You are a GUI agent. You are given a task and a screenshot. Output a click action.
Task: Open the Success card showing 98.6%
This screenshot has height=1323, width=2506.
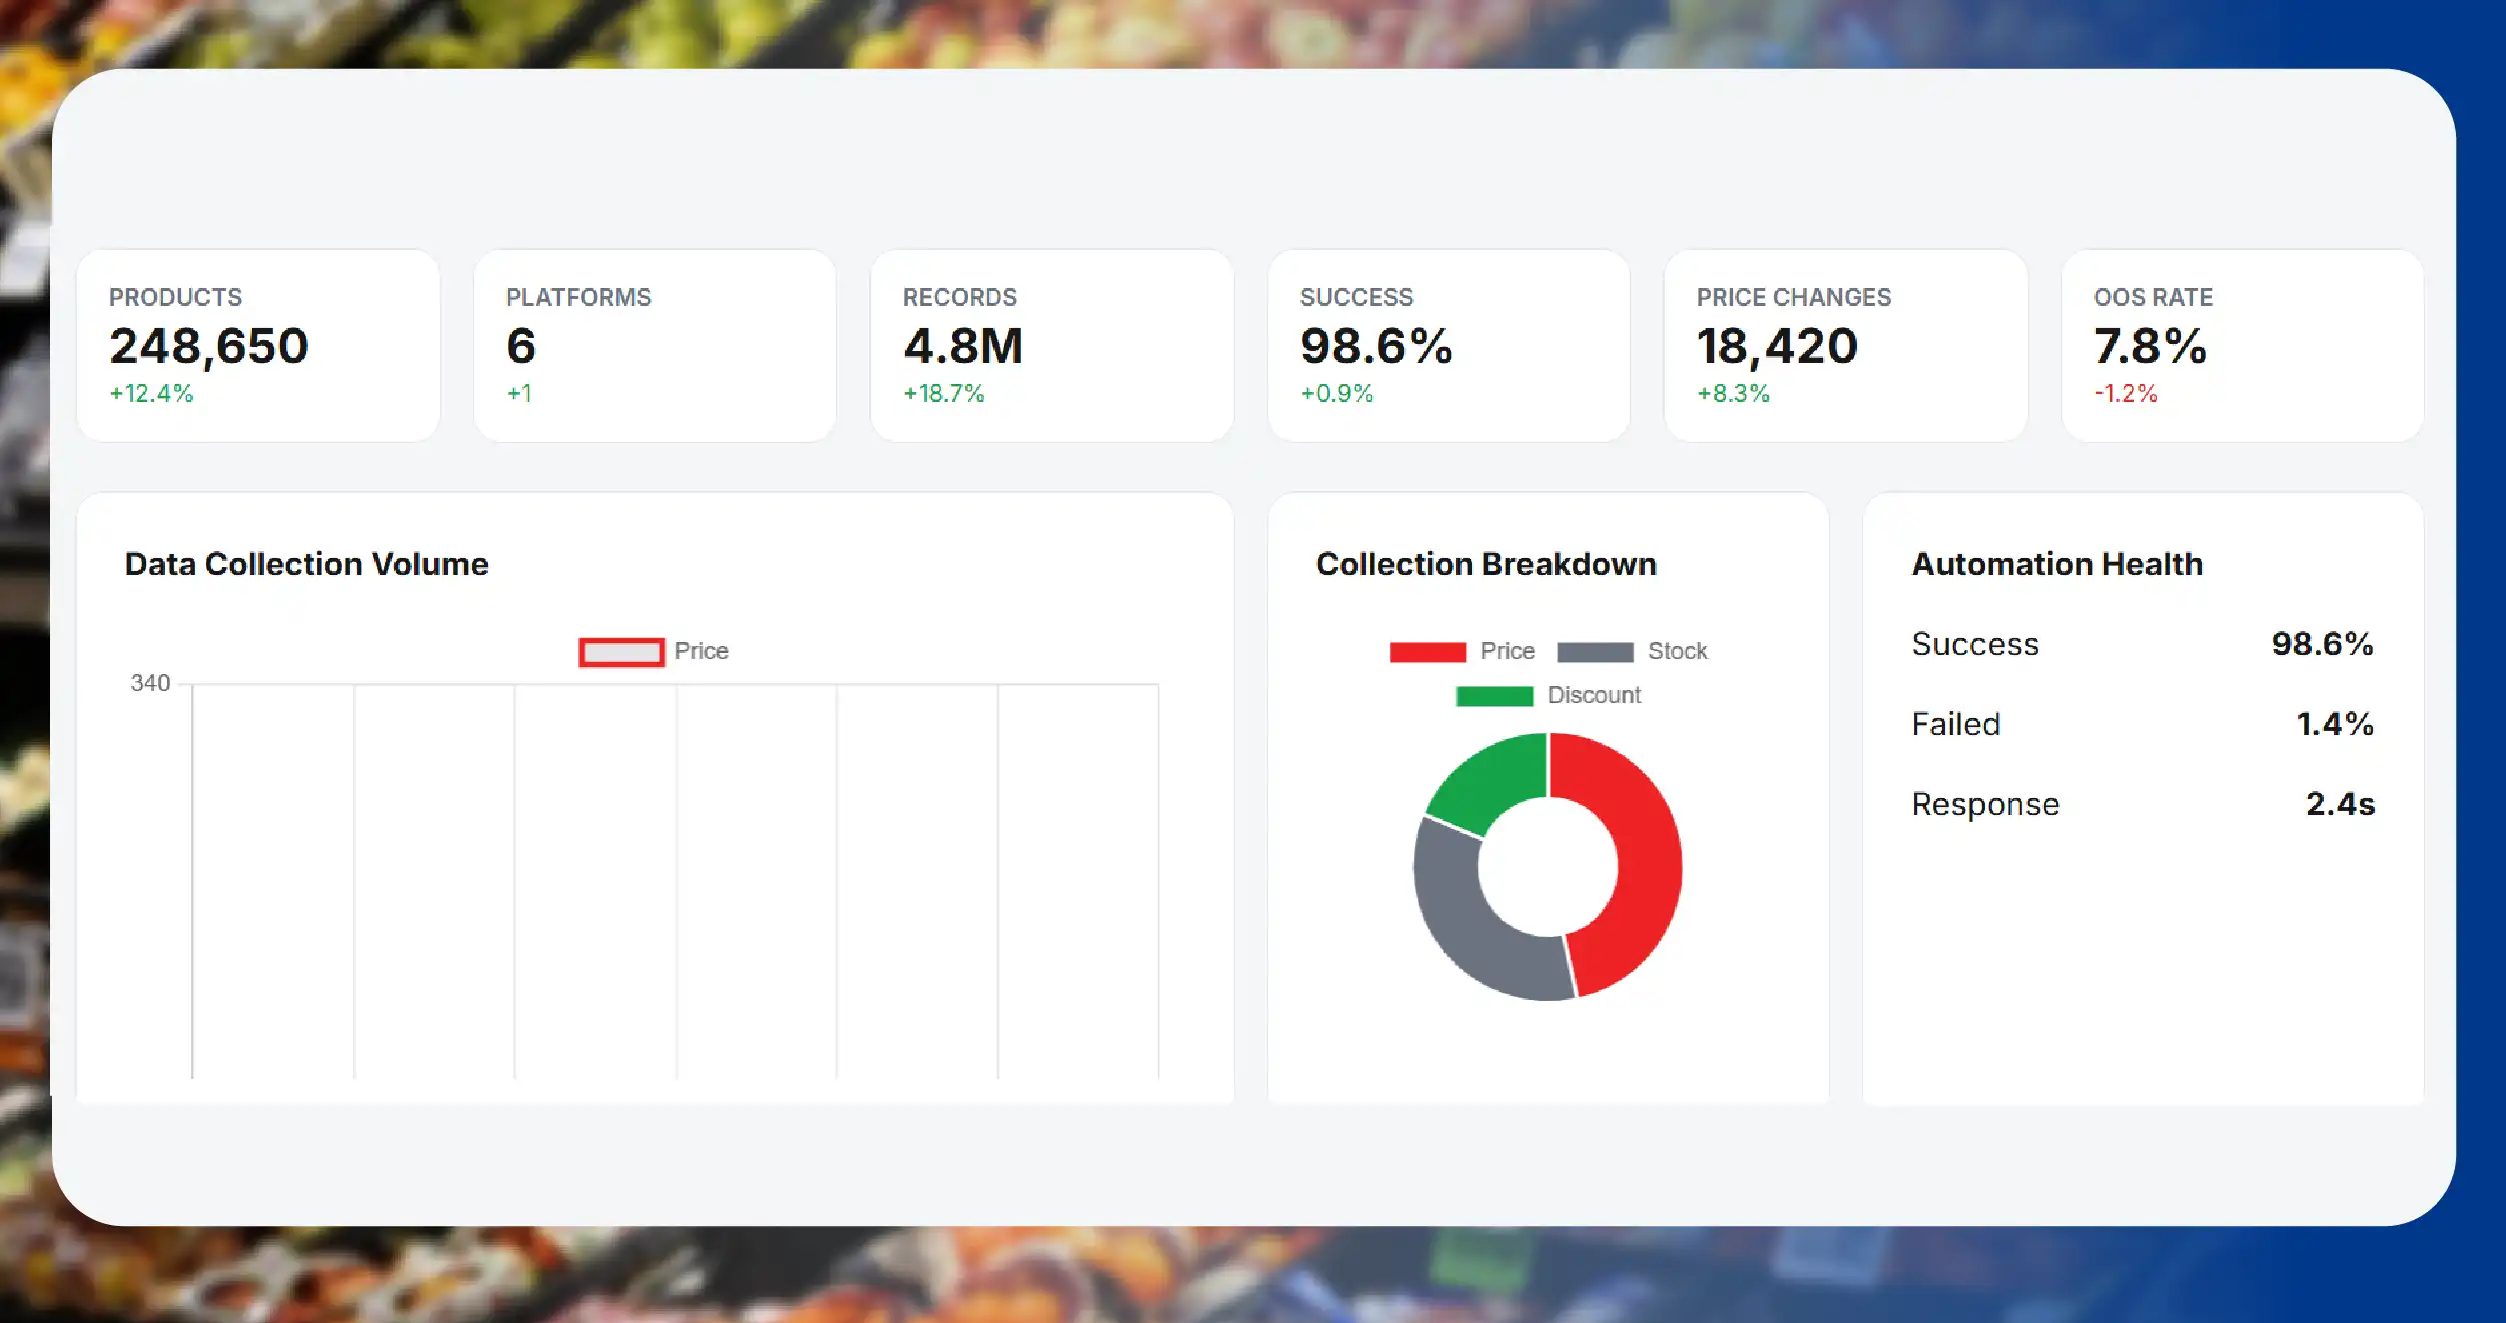click(1449, 346)
